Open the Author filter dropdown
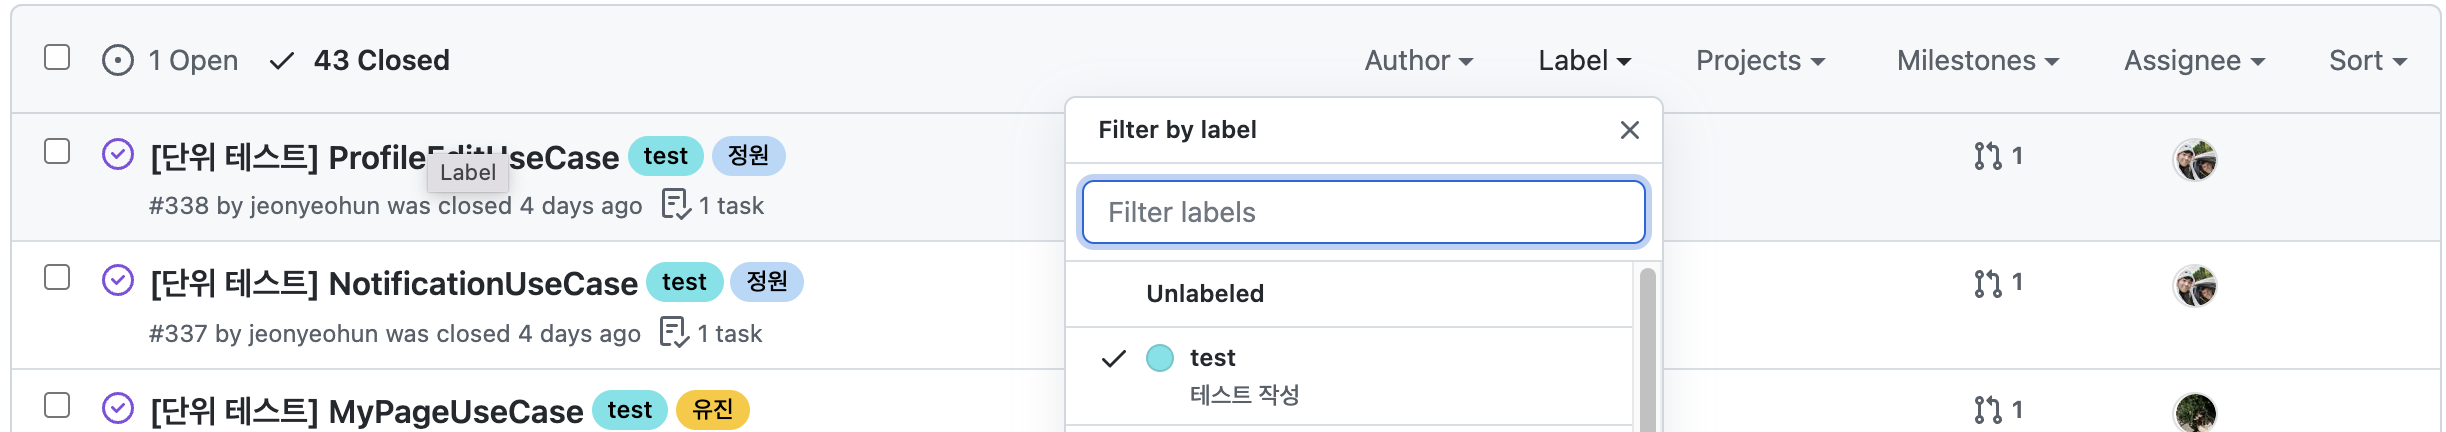 [1418, 61]
